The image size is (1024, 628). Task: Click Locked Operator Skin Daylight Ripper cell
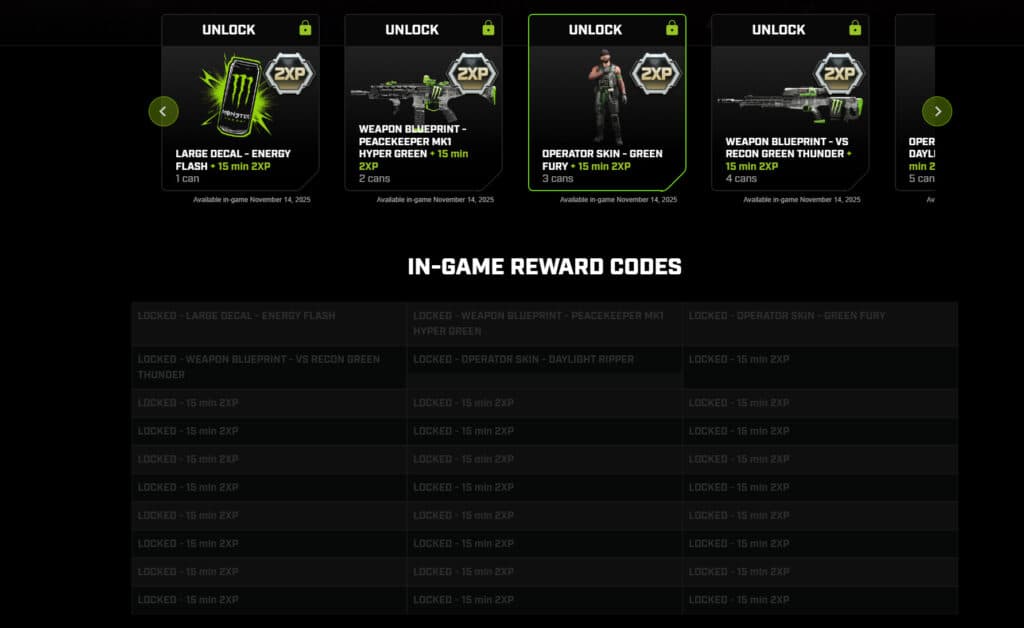coord(545,368)
